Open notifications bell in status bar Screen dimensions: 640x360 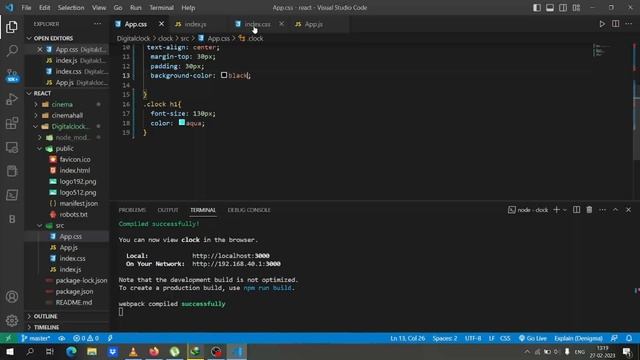pos(629,338)
